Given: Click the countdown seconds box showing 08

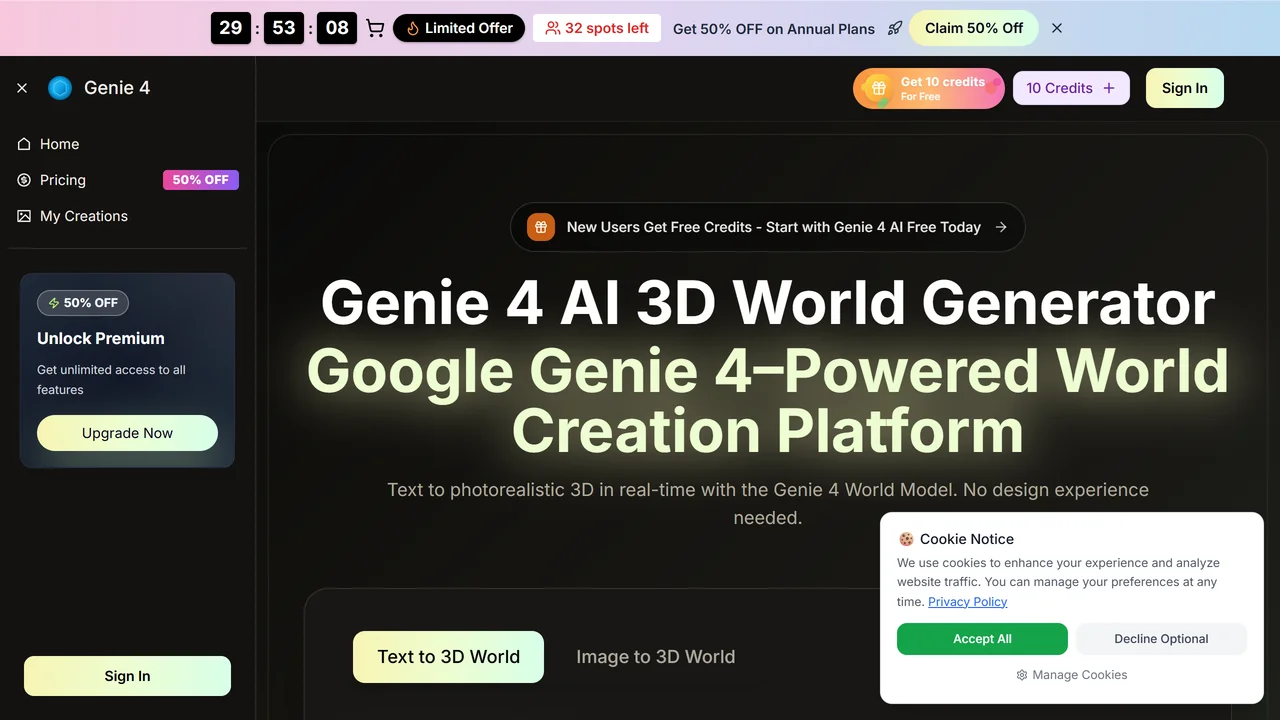Looking at the screenshot, I should [x=338, y=28].
